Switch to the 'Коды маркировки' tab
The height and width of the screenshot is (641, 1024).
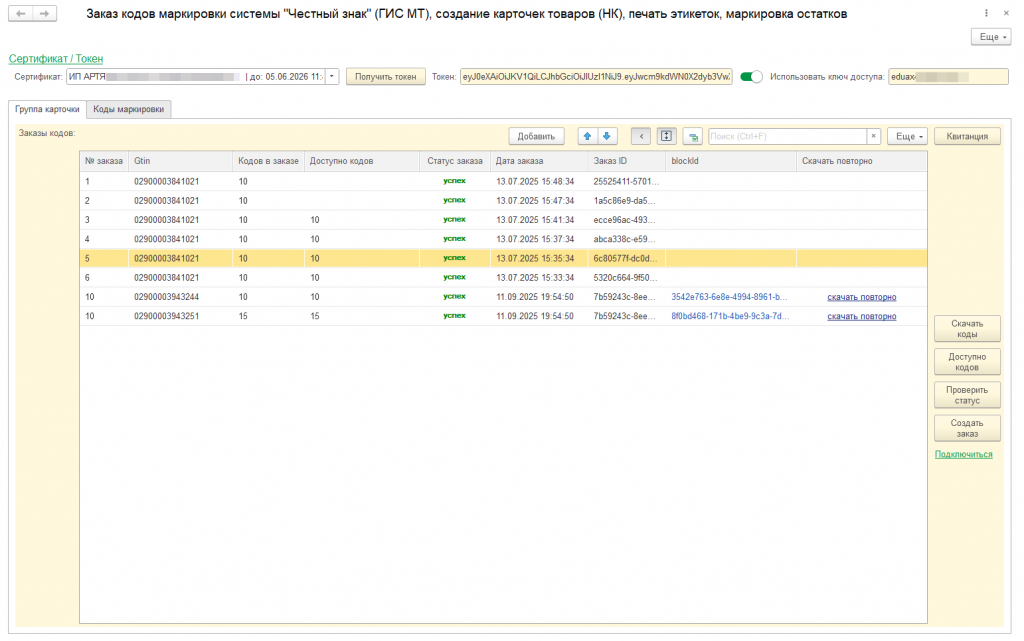tap(129, 109)
